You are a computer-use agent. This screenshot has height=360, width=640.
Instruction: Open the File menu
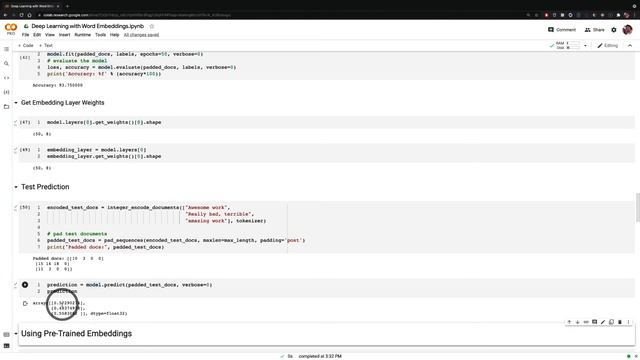coord(25,35)
